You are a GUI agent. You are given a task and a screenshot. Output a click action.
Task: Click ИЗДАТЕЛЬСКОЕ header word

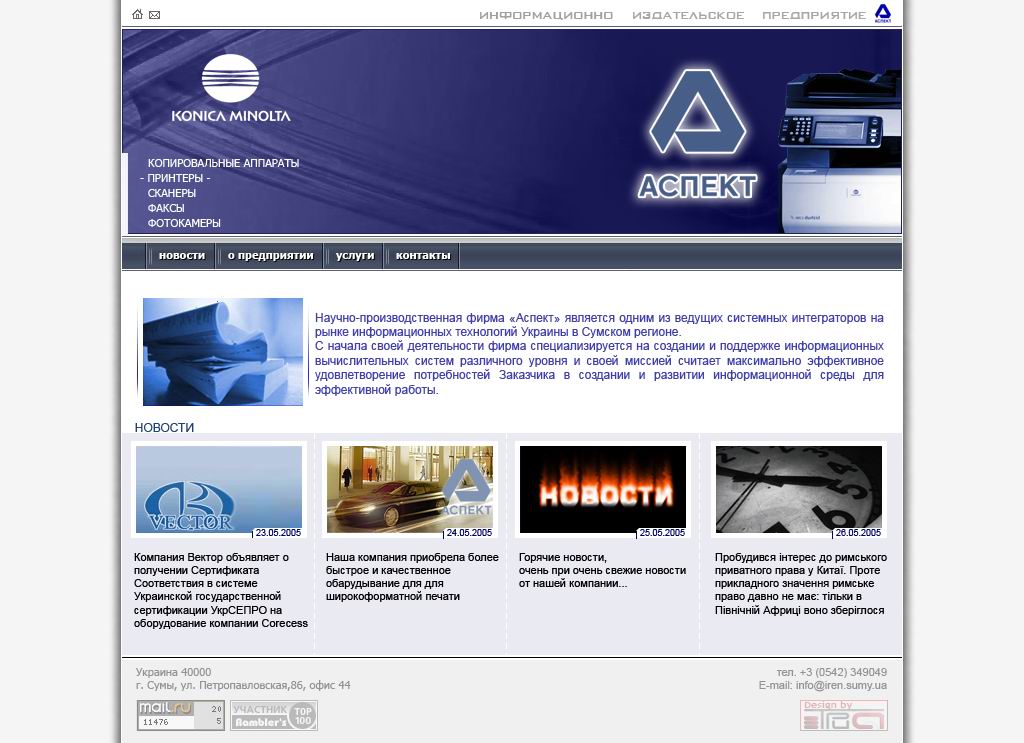click(x=688, y=15)
